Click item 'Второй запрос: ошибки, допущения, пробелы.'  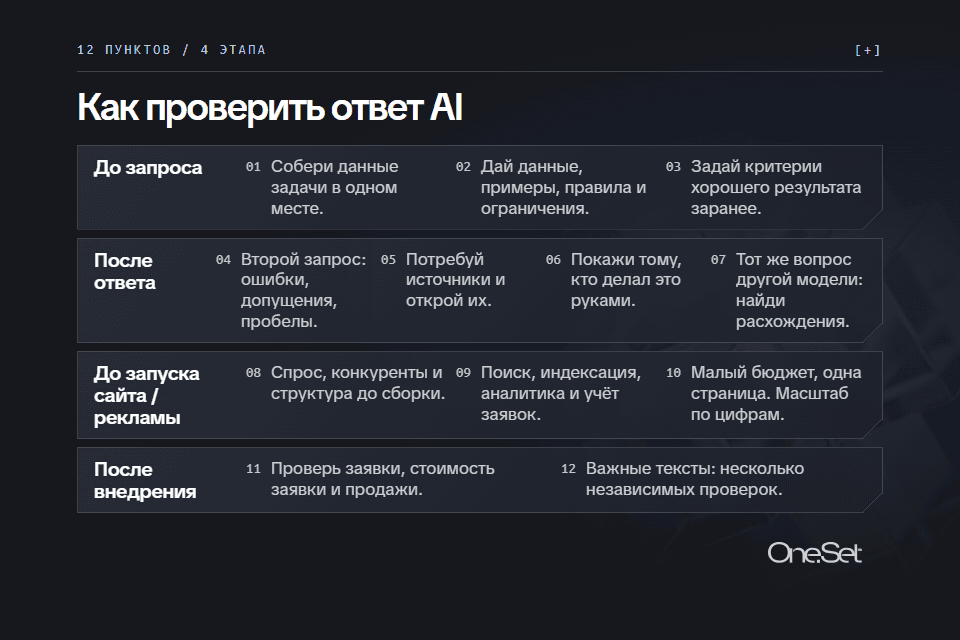click(x=303, y=290)
